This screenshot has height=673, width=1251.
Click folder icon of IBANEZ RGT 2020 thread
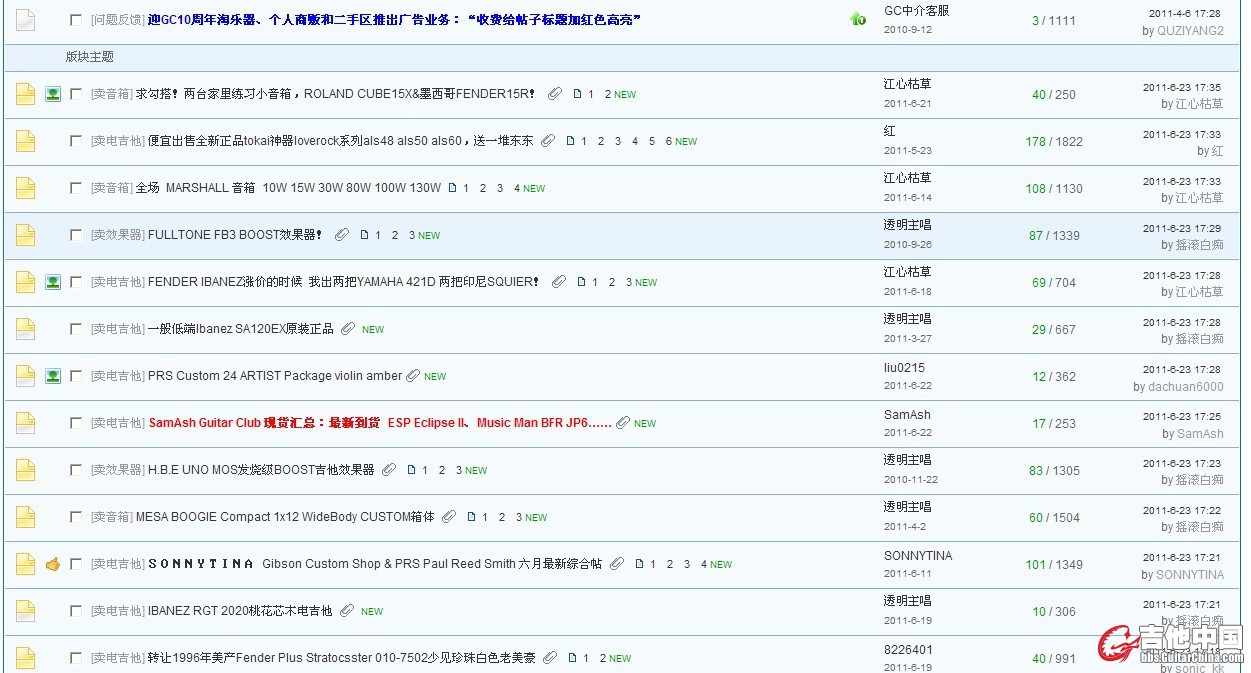25,611
